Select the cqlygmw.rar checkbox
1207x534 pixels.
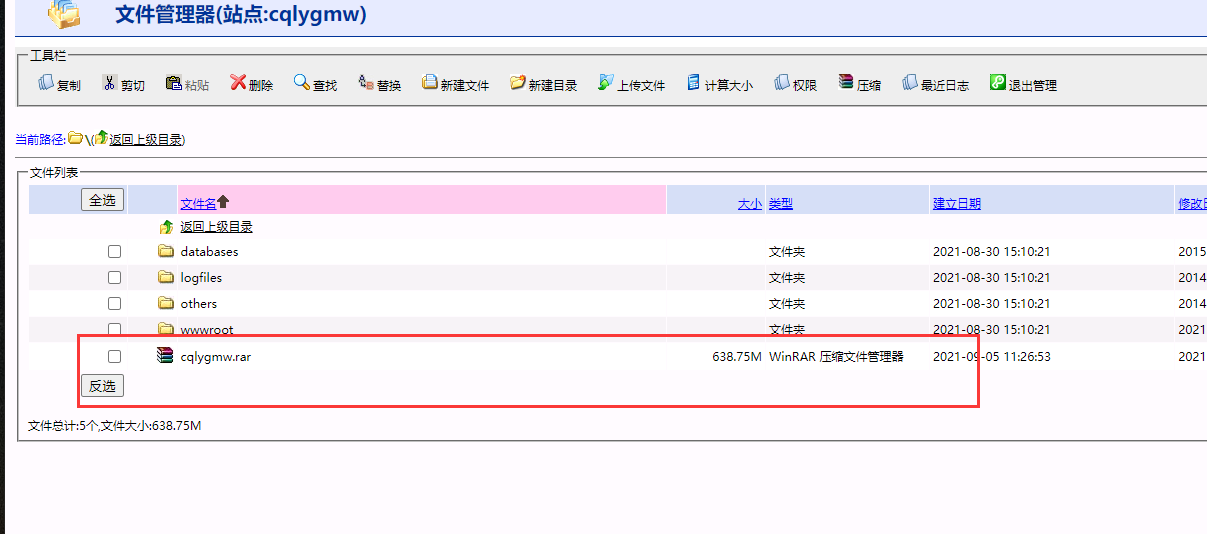coord(114,357)
